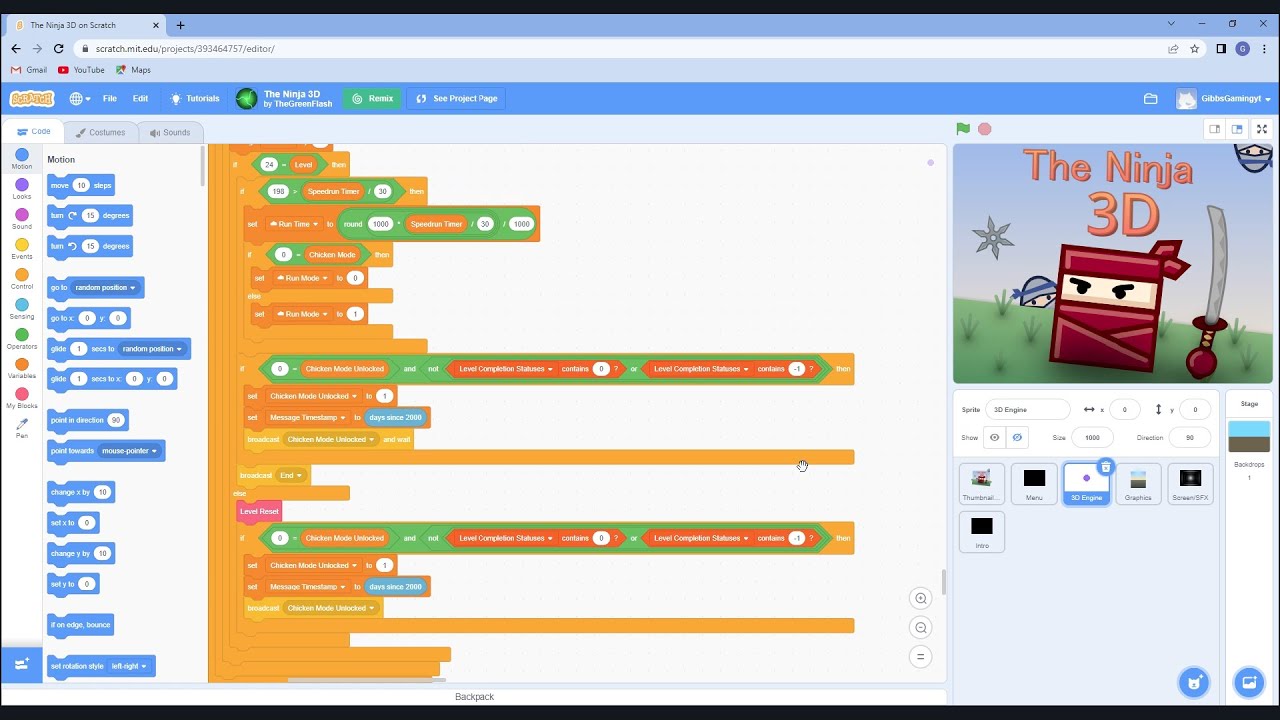Switch to small stage layout
Viewport: 1280px width, 720px height.
click(1214, 129)
